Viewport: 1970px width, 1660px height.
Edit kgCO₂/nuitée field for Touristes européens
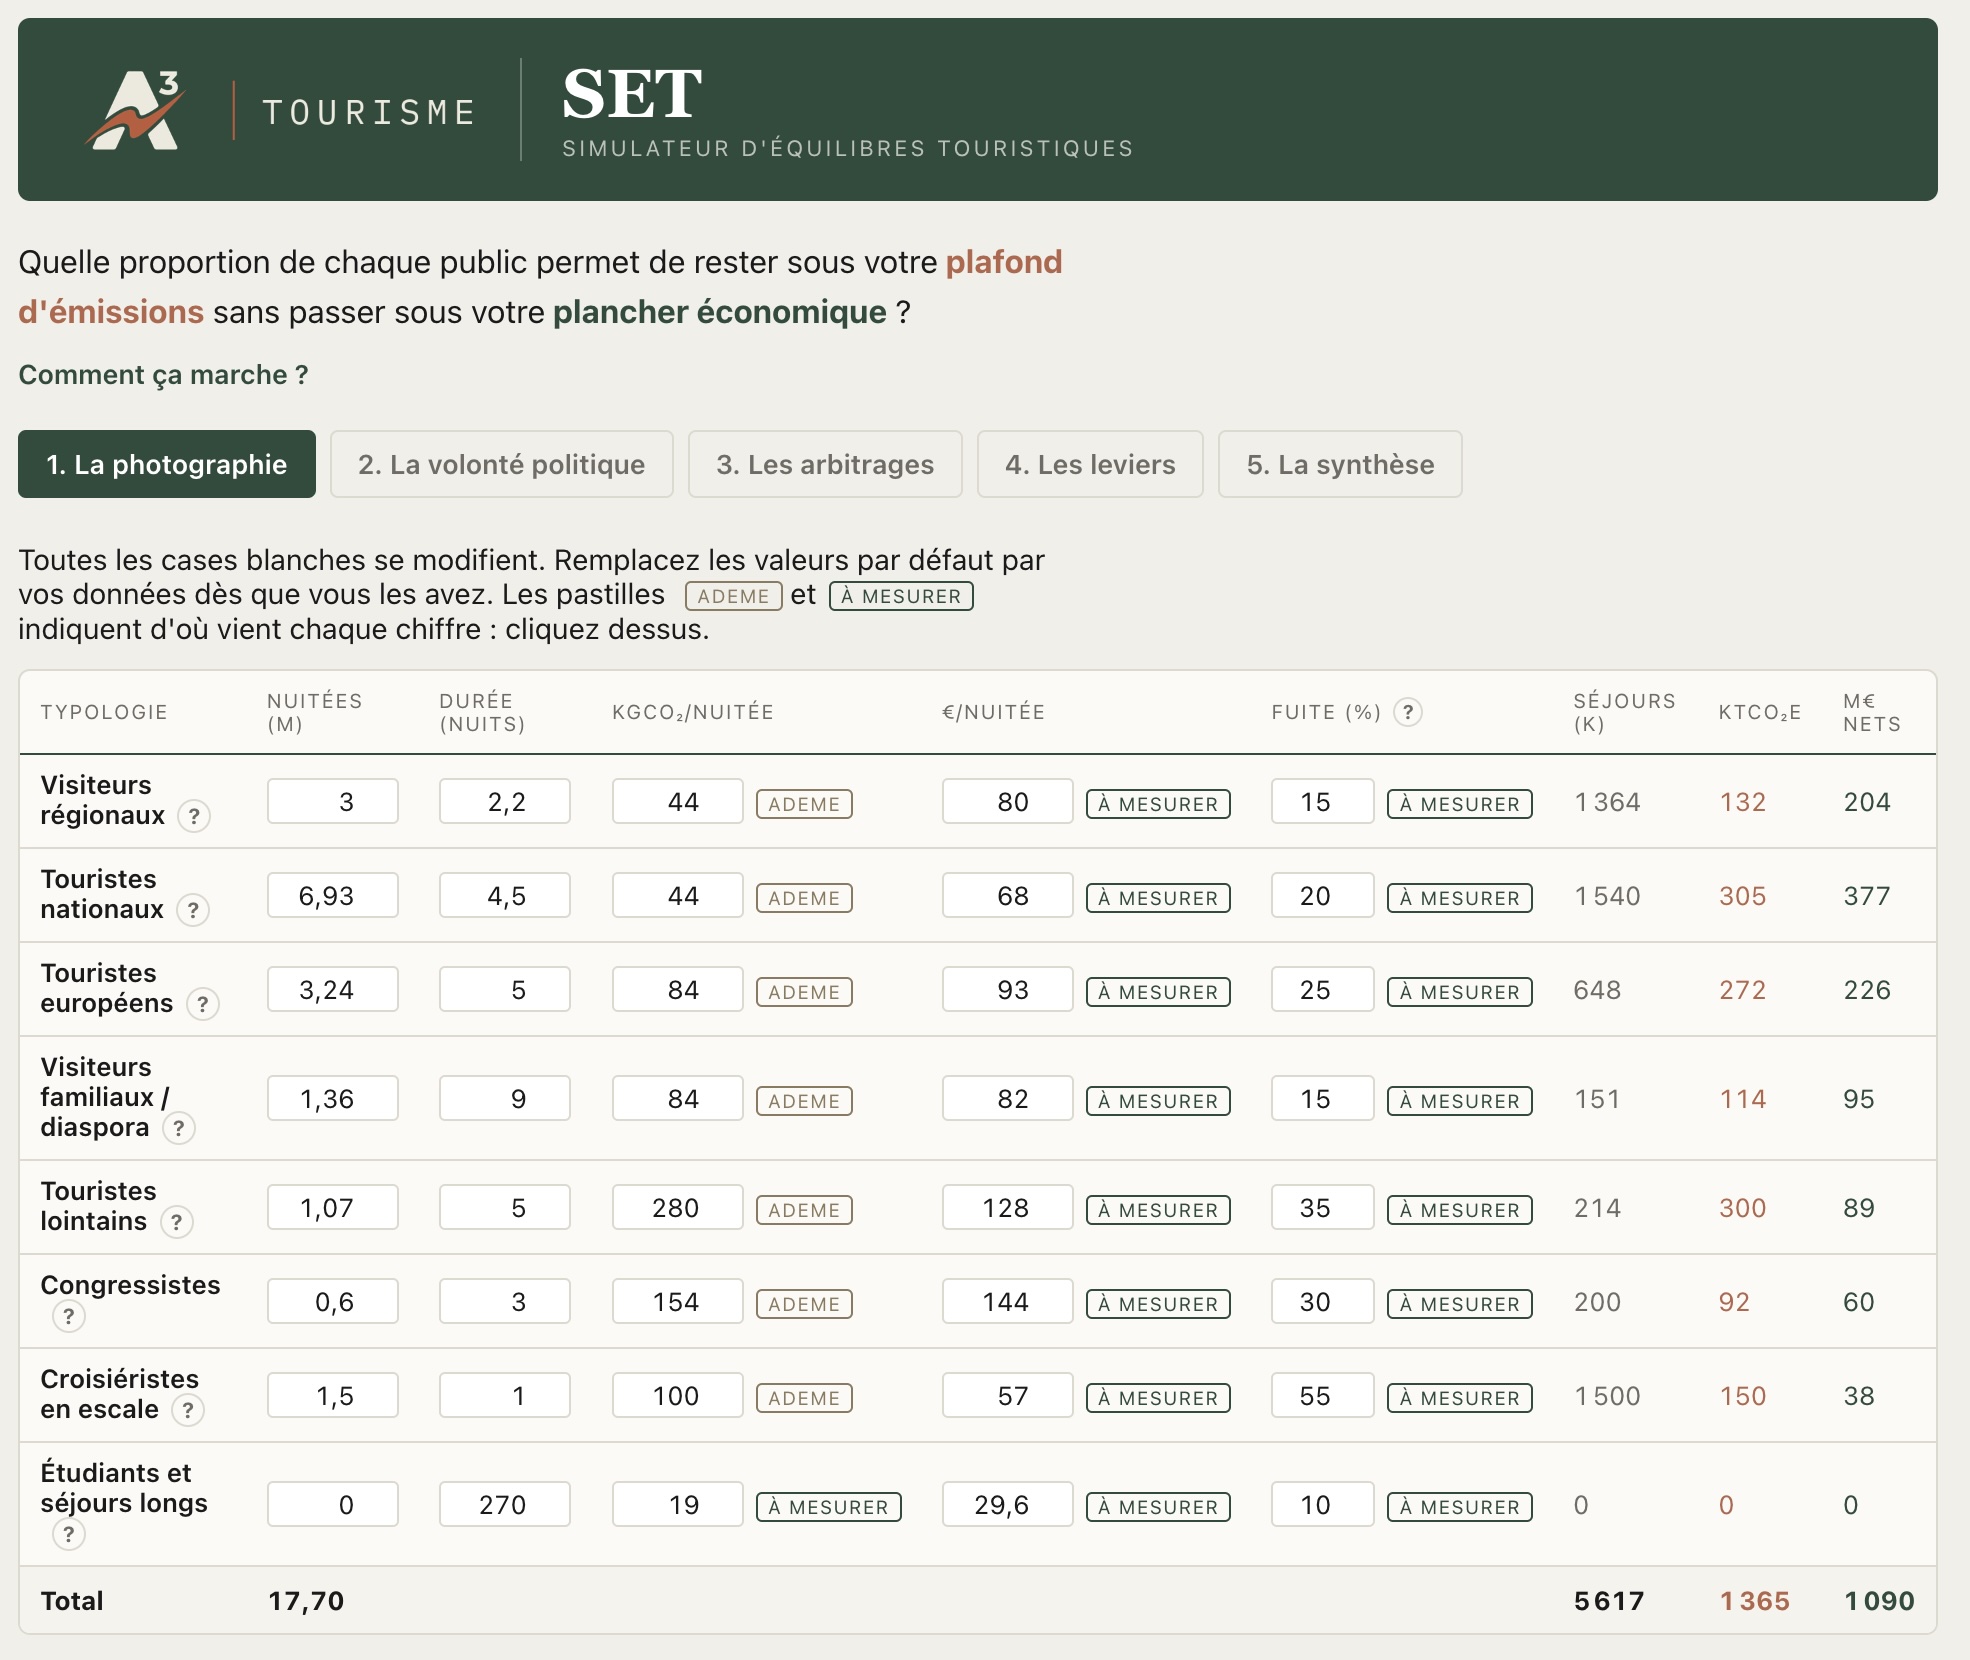678,990
